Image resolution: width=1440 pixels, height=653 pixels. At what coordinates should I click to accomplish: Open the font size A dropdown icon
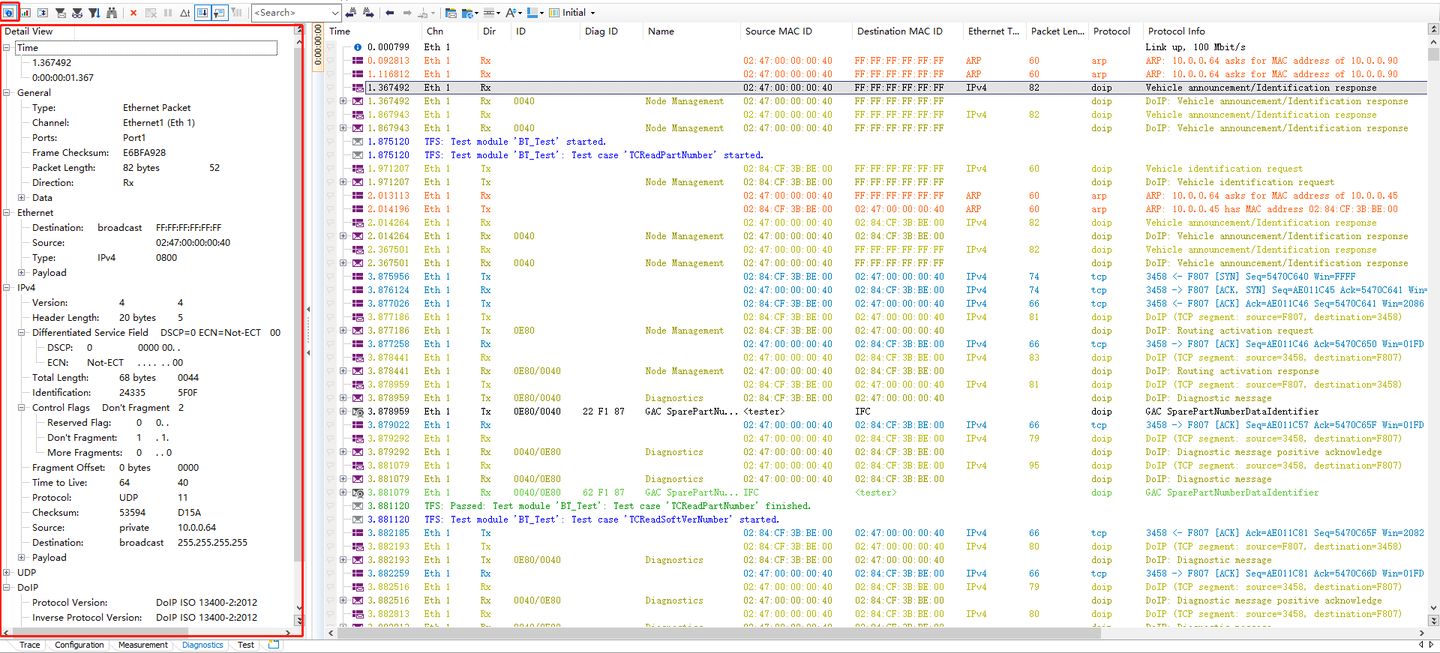tap(512, 13)
